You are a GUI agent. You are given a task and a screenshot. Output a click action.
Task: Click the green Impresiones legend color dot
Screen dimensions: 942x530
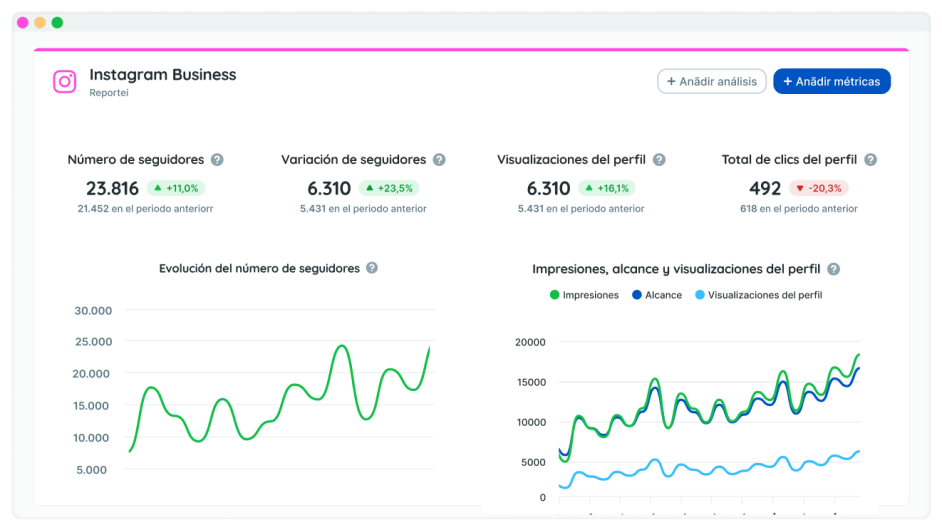coord(554,295)
